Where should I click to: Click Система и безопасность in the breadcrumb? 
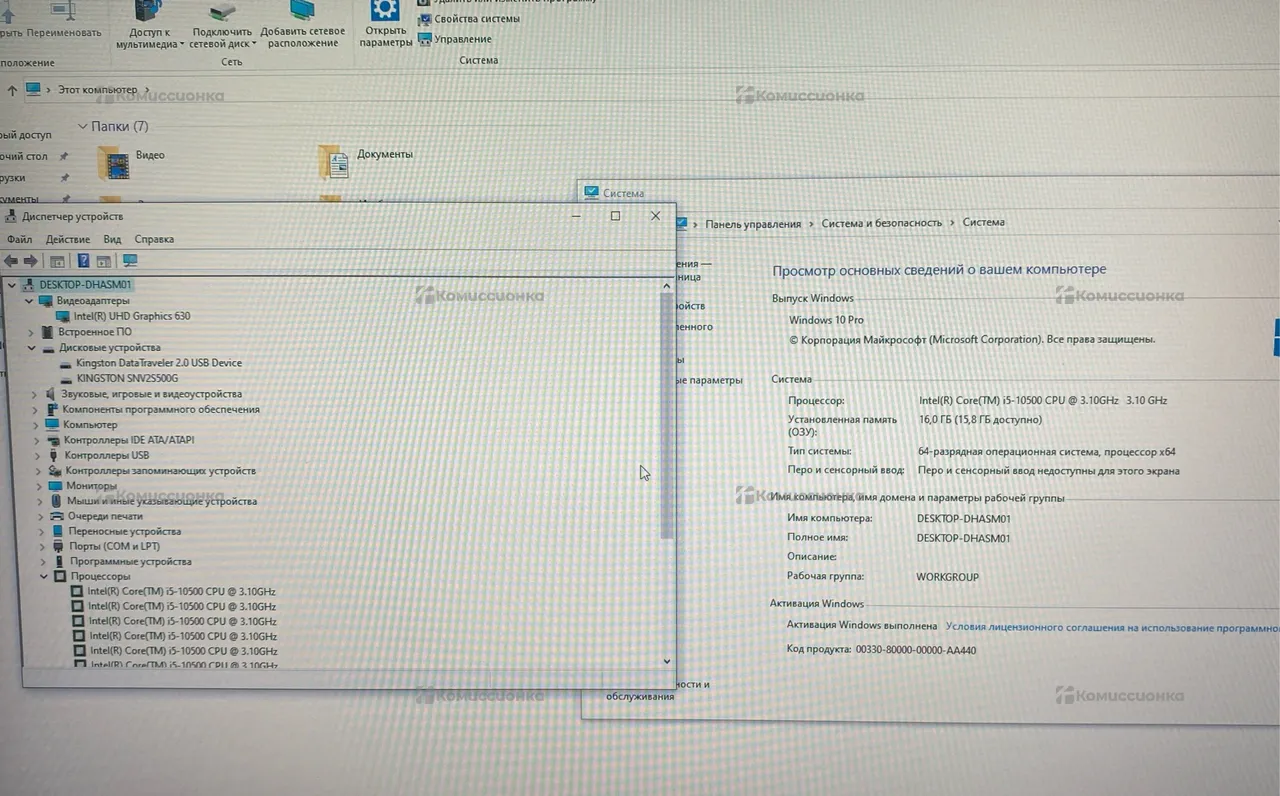point(881,223)
